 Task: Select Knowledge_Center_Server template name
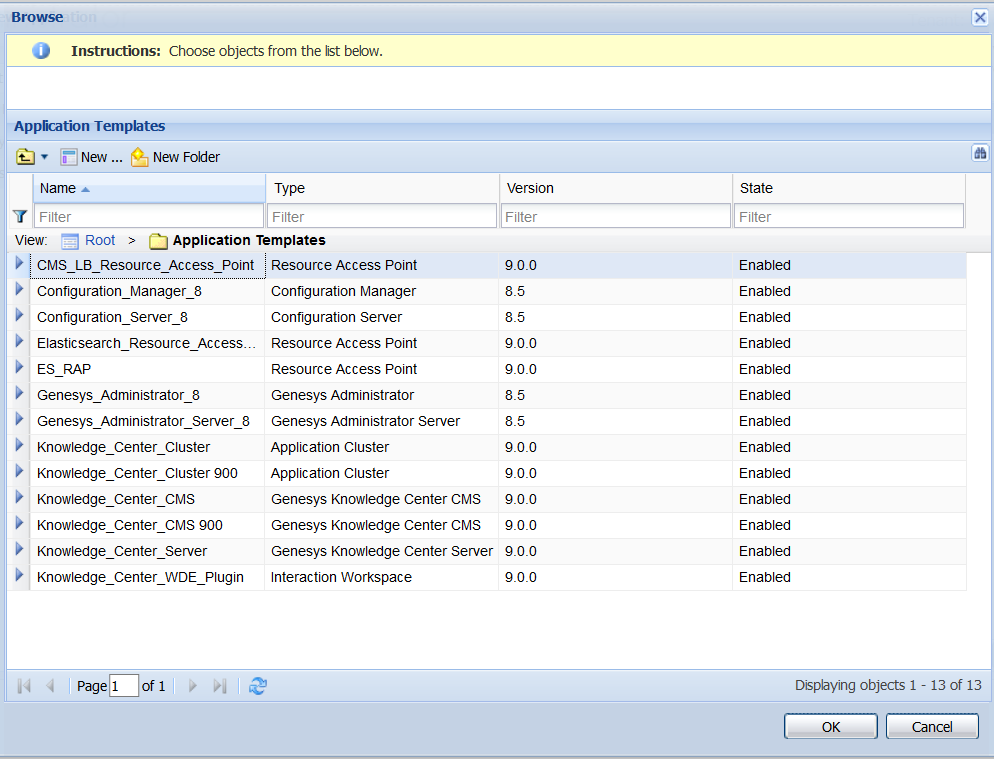click(122, 551)
